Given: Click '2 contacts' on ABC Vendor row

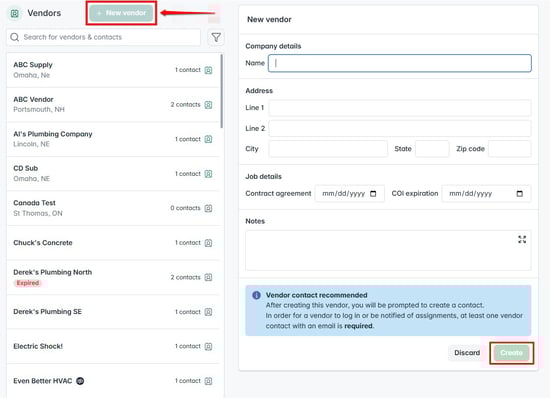Looking at the screenshot, I should (x=186, y=105).
